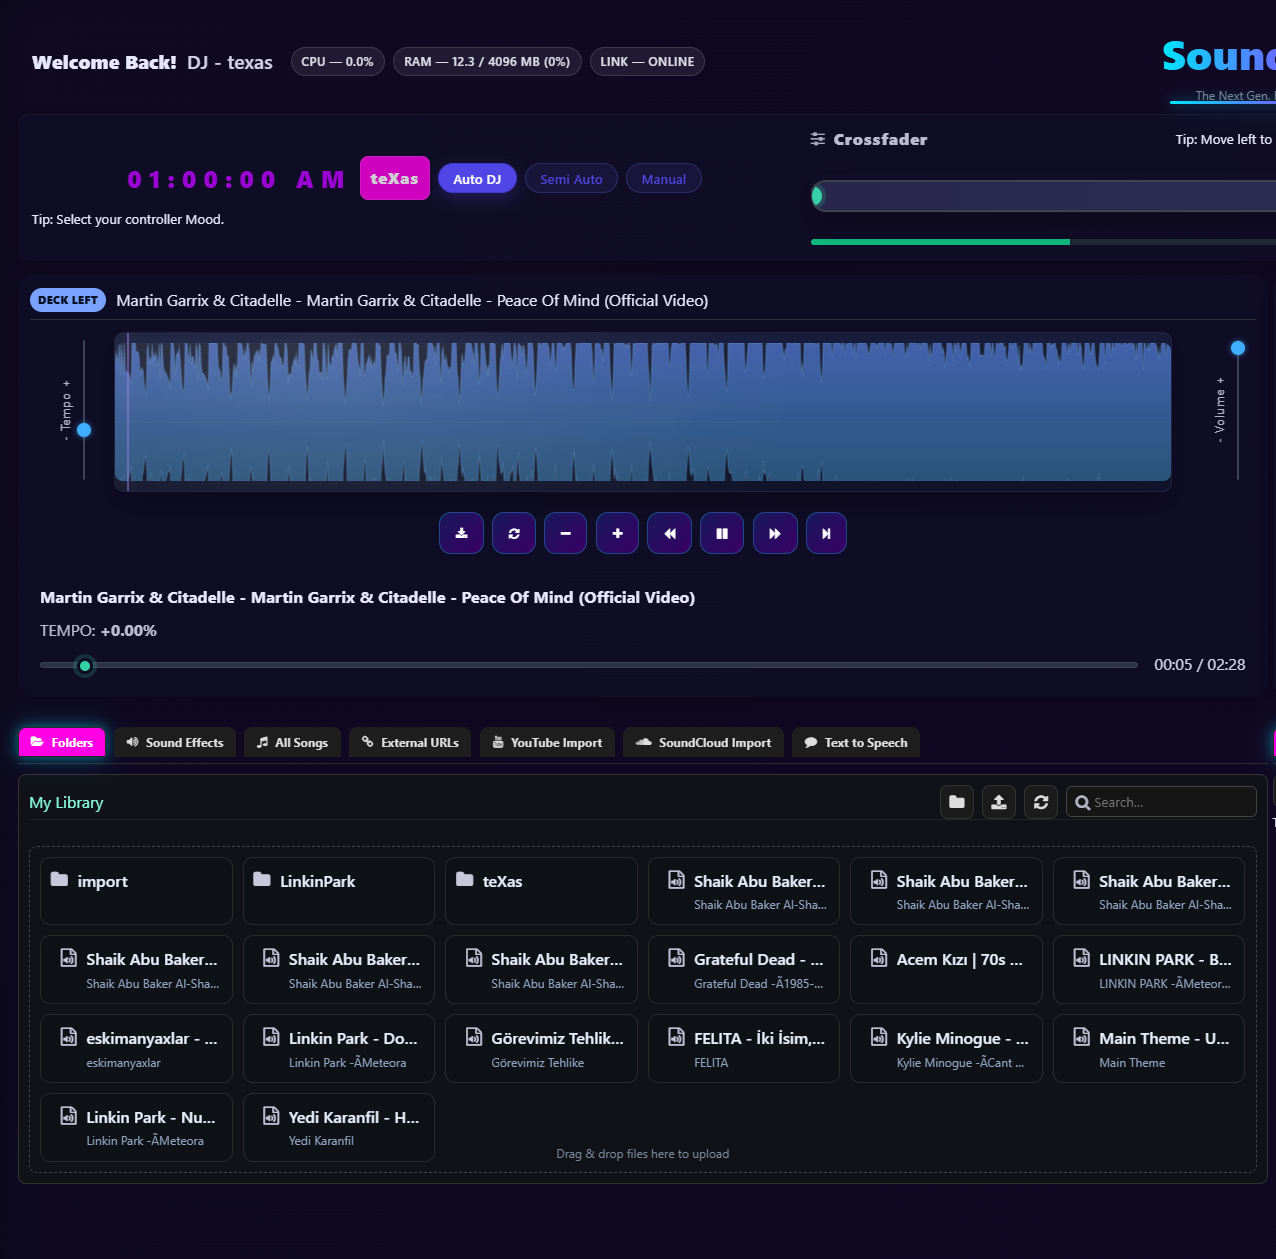
Task: Toggle the loop/sync icon on Deck Left
Action: point(514,533)
